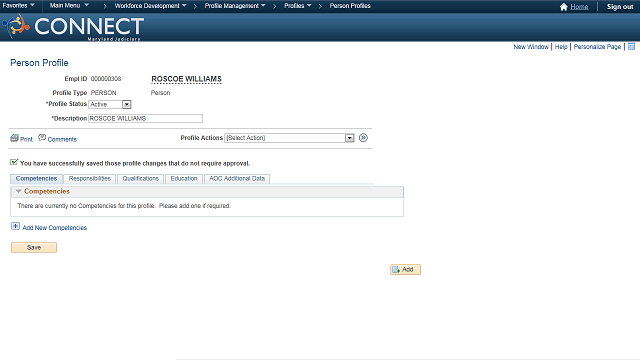The image size is (640, 360).
Task: Switch to the Qualifications tab
Action: [x=140, y=179]
